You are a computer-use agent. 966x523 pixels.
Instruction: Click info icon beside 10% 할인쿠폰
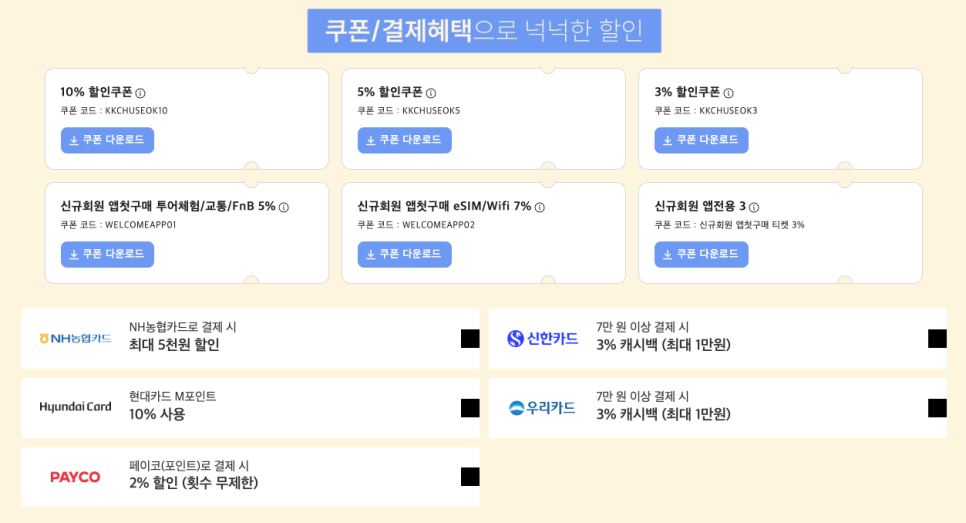tap(140, 93)
